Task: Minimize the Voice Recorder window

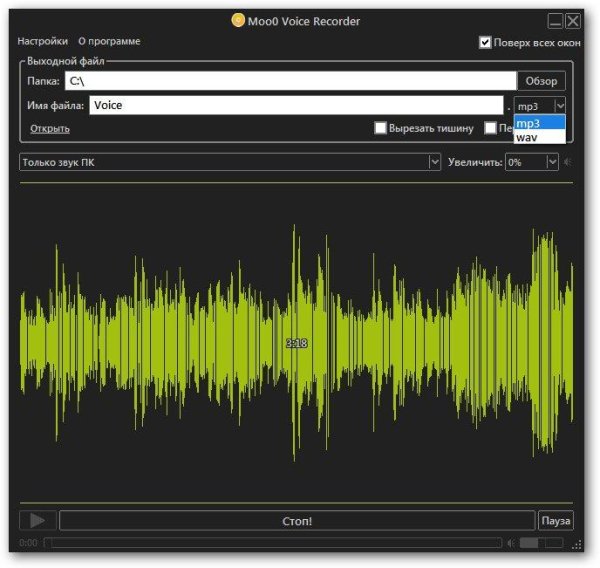Action: pyautogui.click(x=555, y=21)
